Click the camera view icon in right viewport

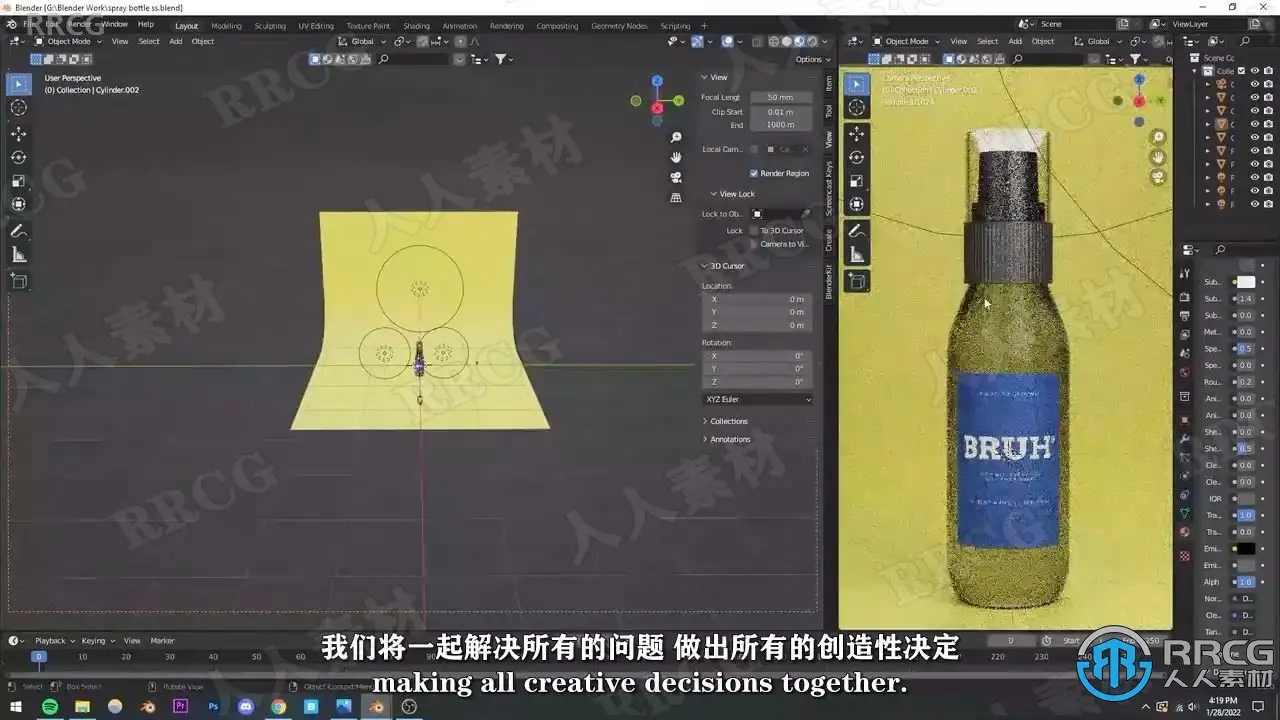point(1159,177)
